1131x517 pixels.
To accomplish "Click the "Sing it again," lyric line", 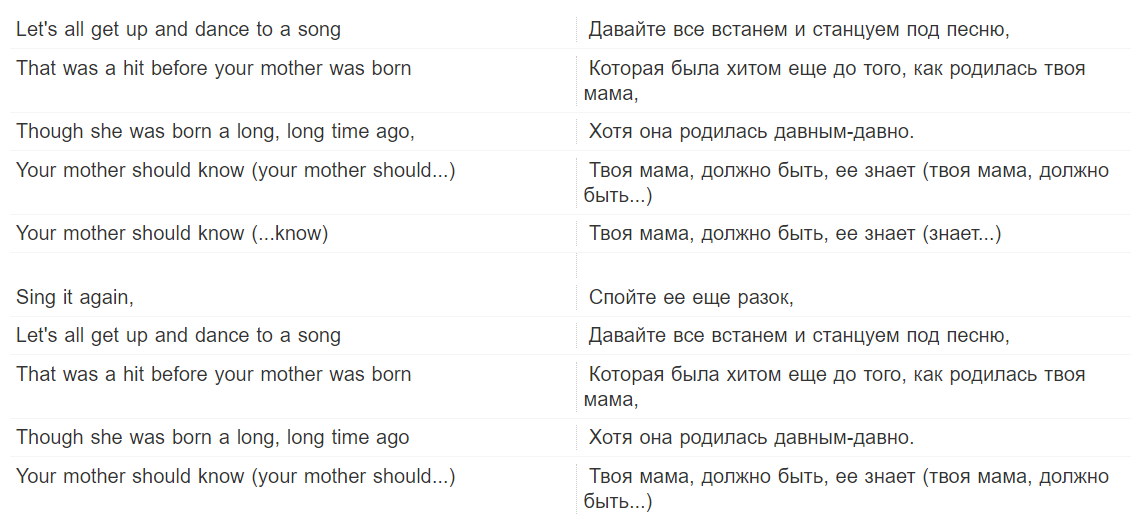I will pyautogui.click(x=75, y=297).
